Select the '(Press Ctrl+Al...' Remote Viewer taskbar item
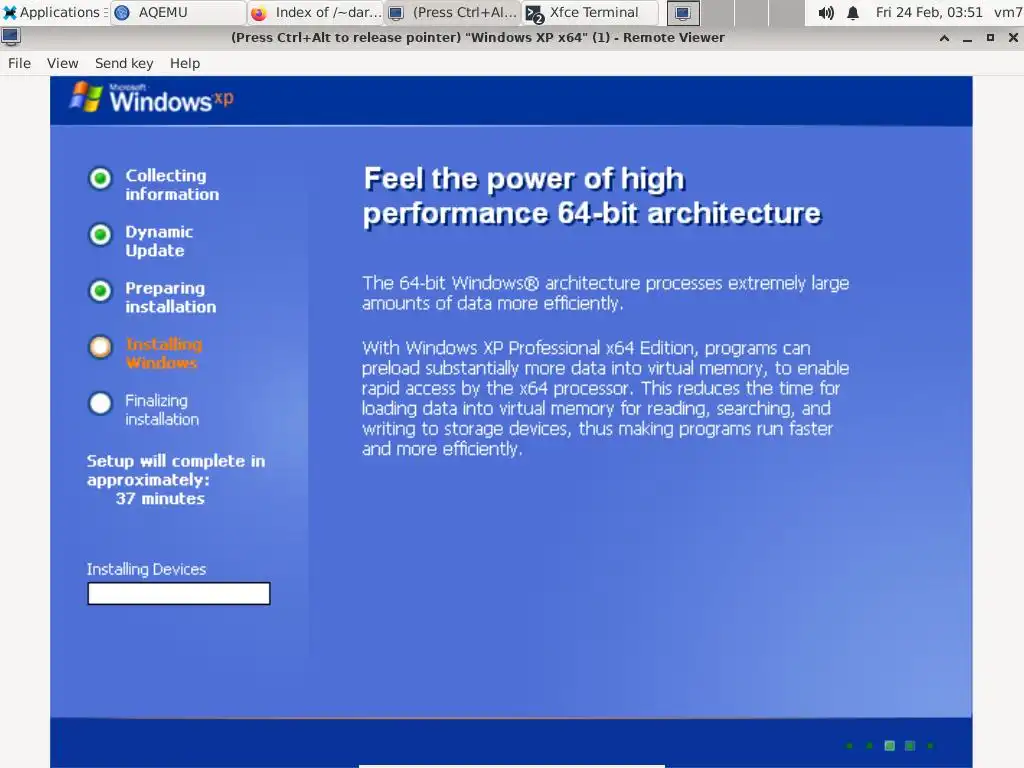The height and width of the screenshot is (768, 1024). 453,12
